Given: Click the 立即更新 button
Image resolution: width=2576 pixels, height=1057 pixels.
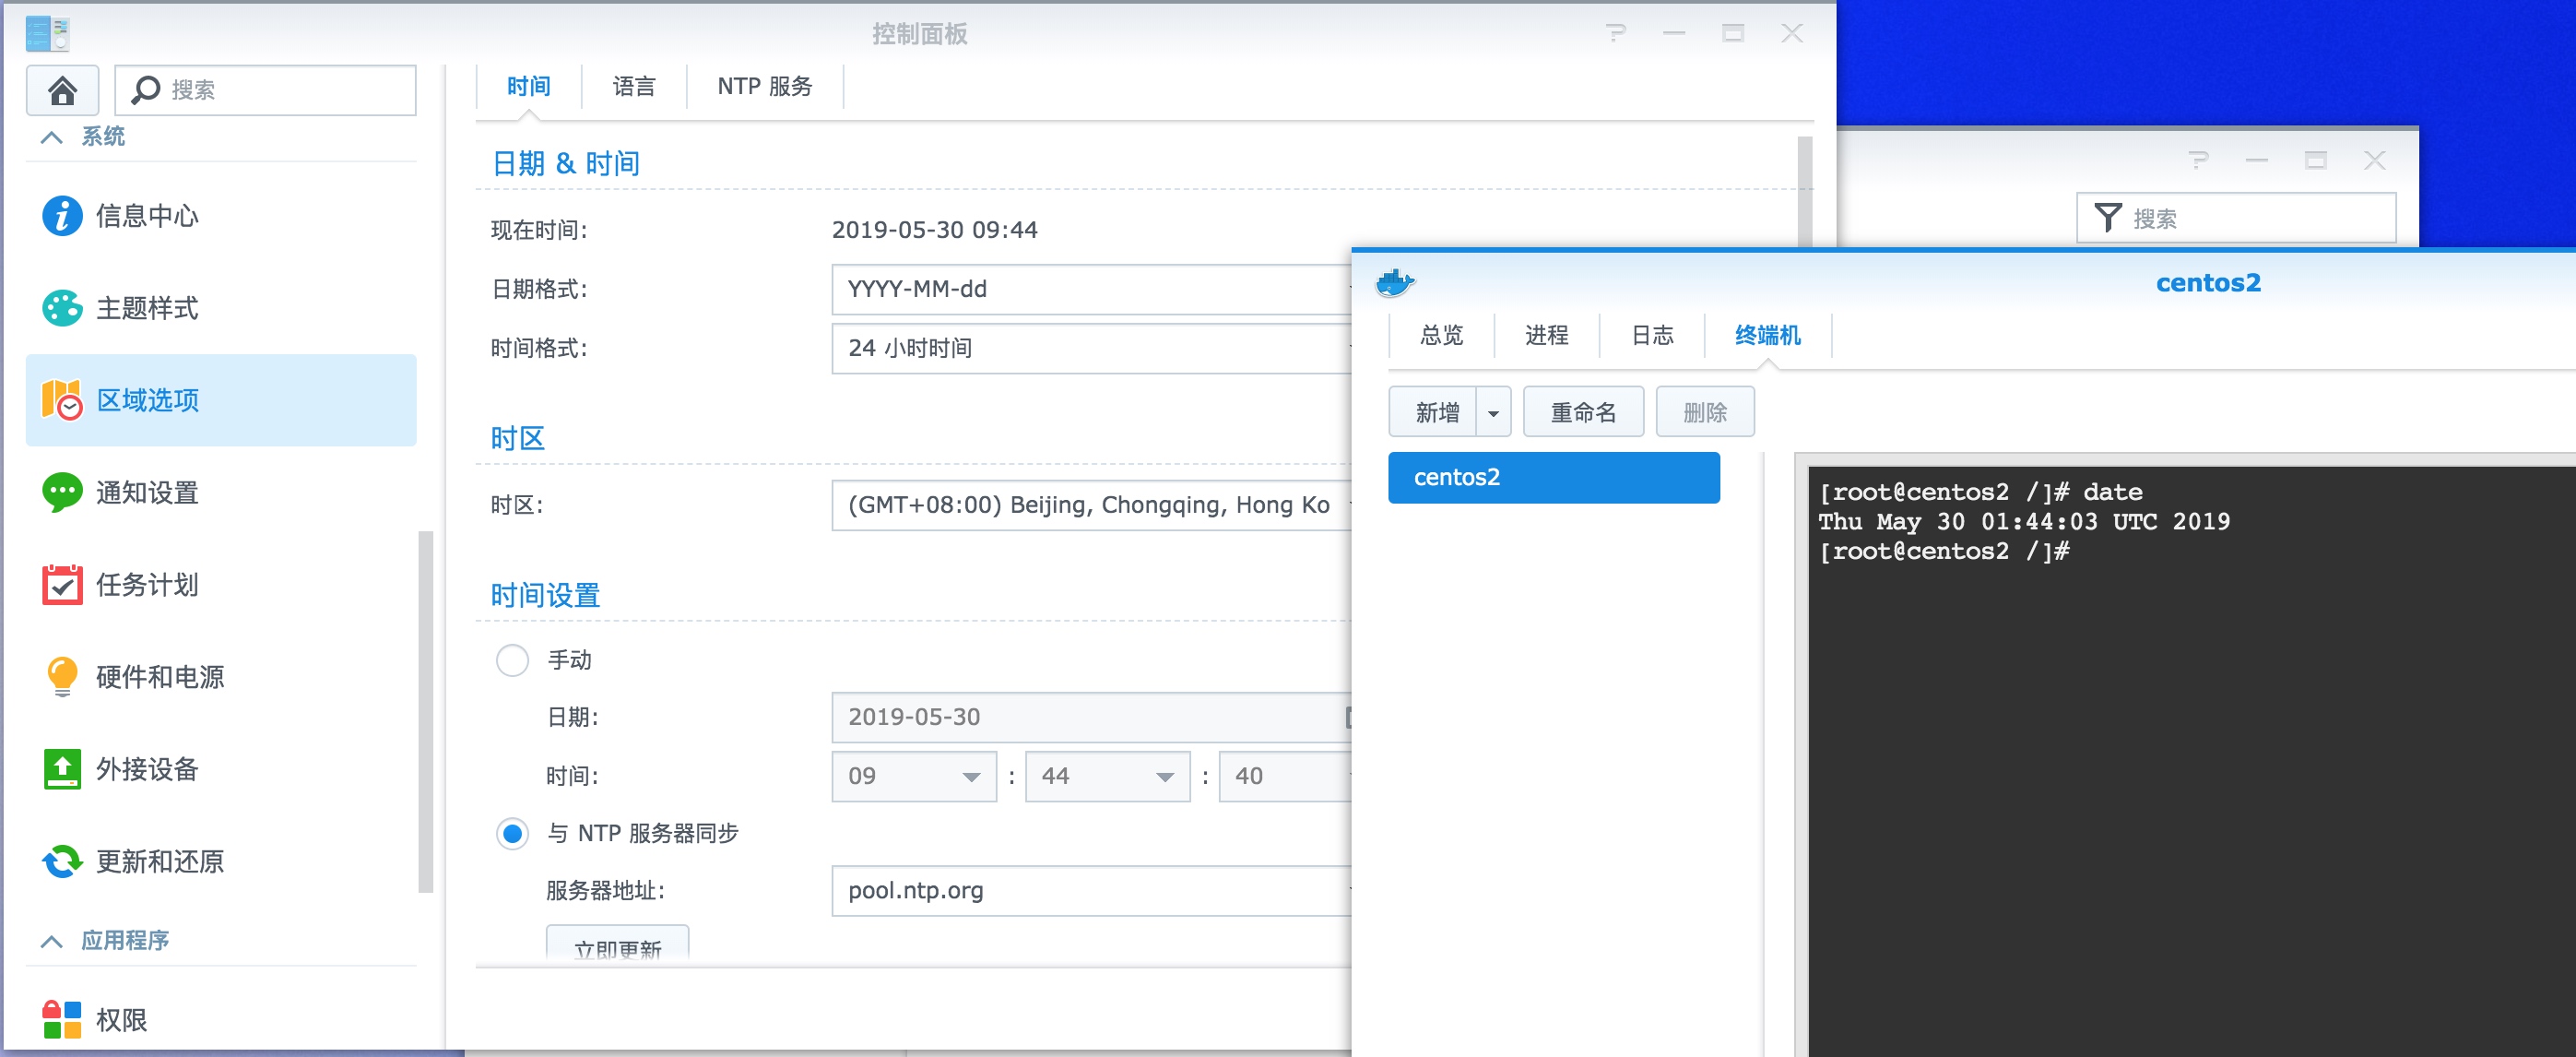Looking at the screenshot, I should point(617,943).
